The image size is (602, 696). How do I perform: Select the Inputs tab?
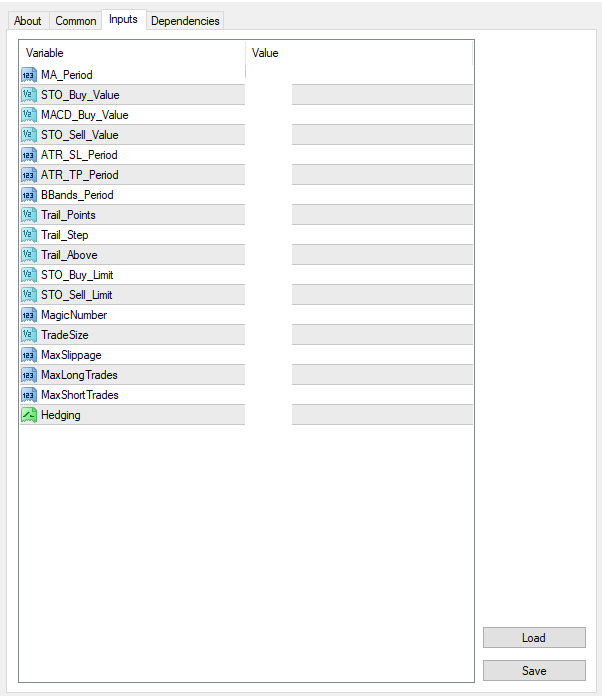[123, 20]
